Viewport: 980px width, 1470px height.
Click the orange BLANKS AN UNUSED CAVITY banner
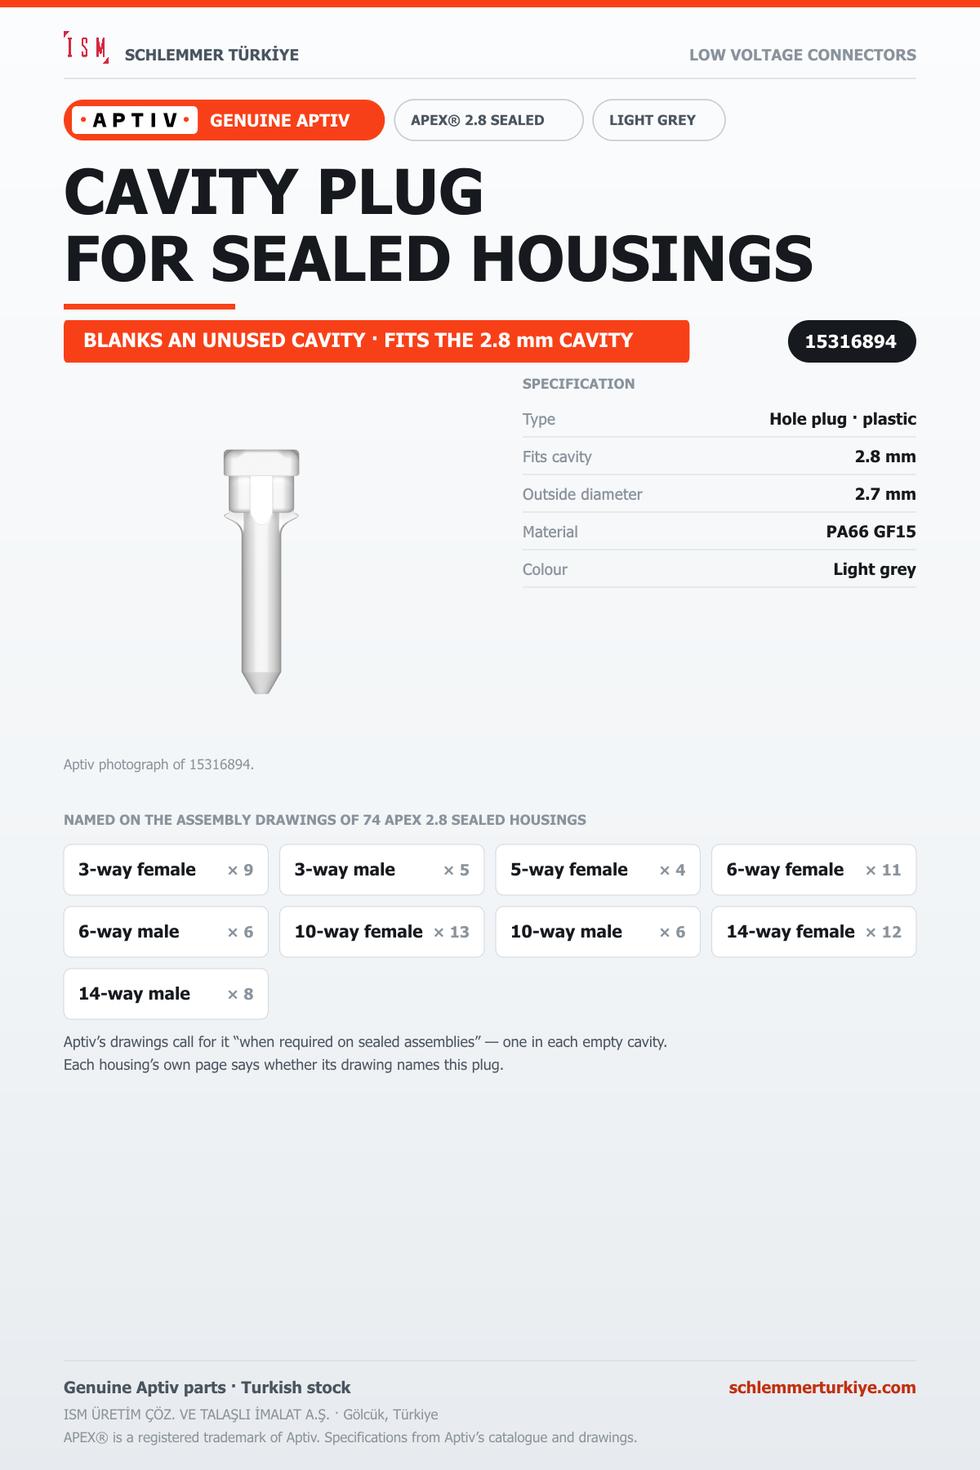click(377, 341)
